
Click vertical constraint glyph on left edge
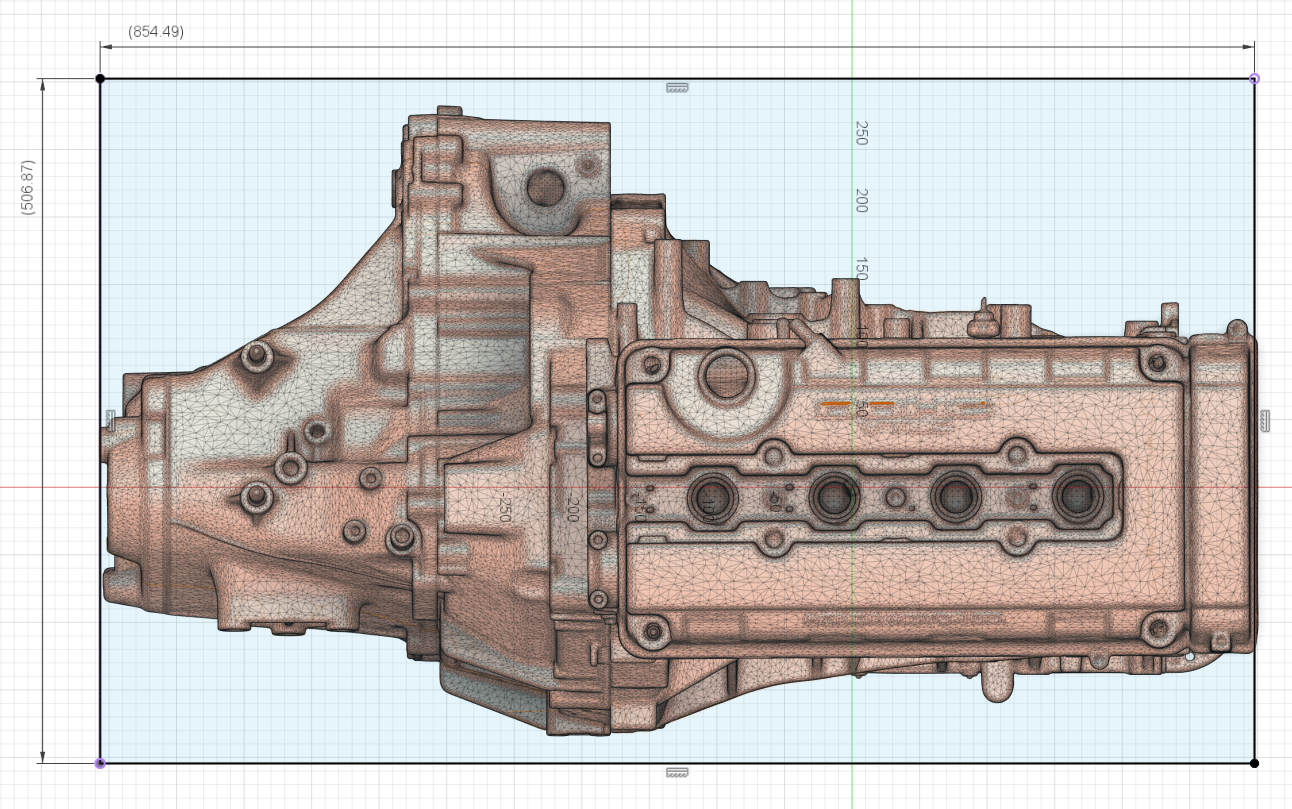[110, 420]
